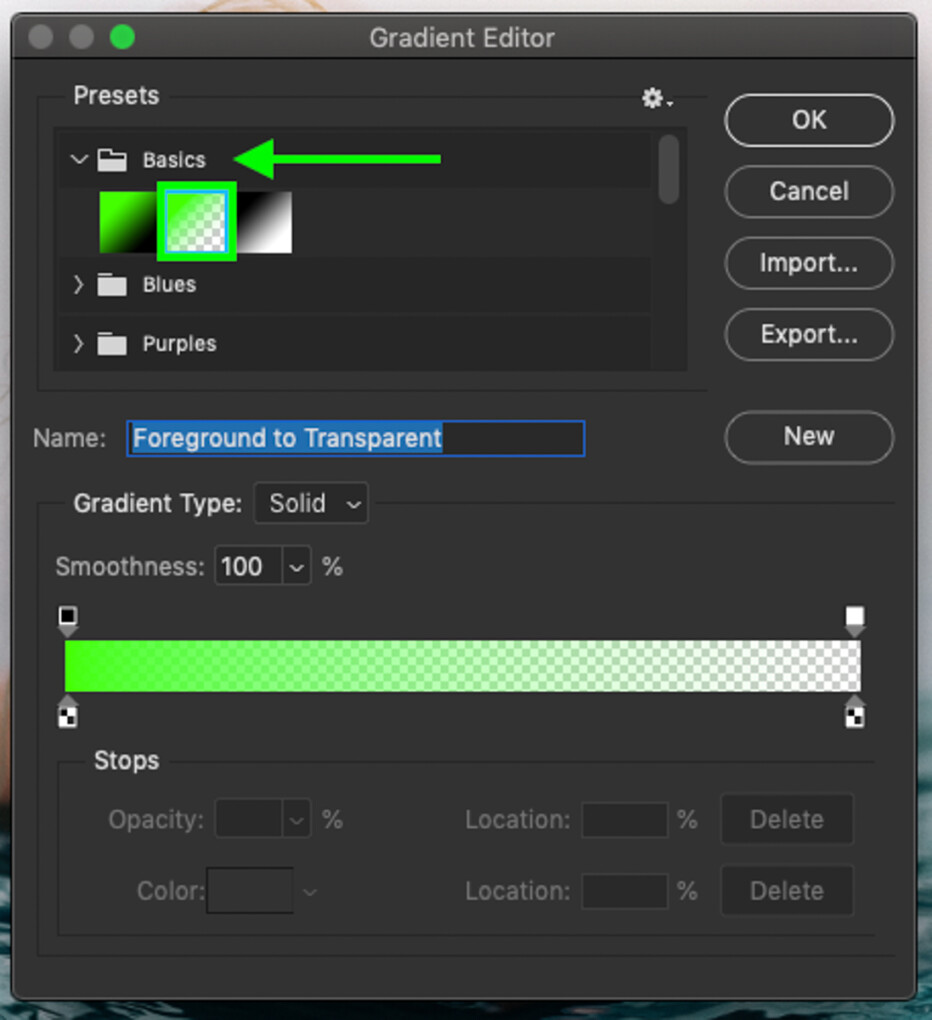Select the right color stop below gradient bar
932x1020 pixels.
pyautogui.click(x=856, y=715)
